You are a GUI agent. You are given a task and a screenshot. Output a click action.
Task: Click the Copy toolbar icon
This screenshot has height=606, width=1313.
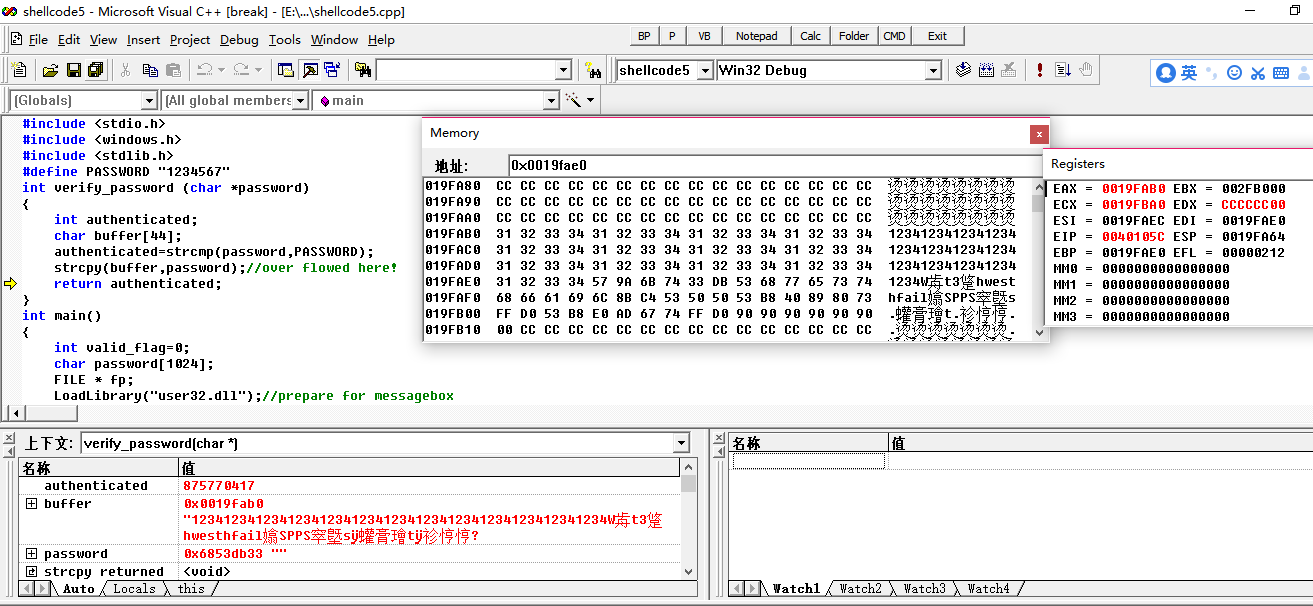(x=150, y=70)
